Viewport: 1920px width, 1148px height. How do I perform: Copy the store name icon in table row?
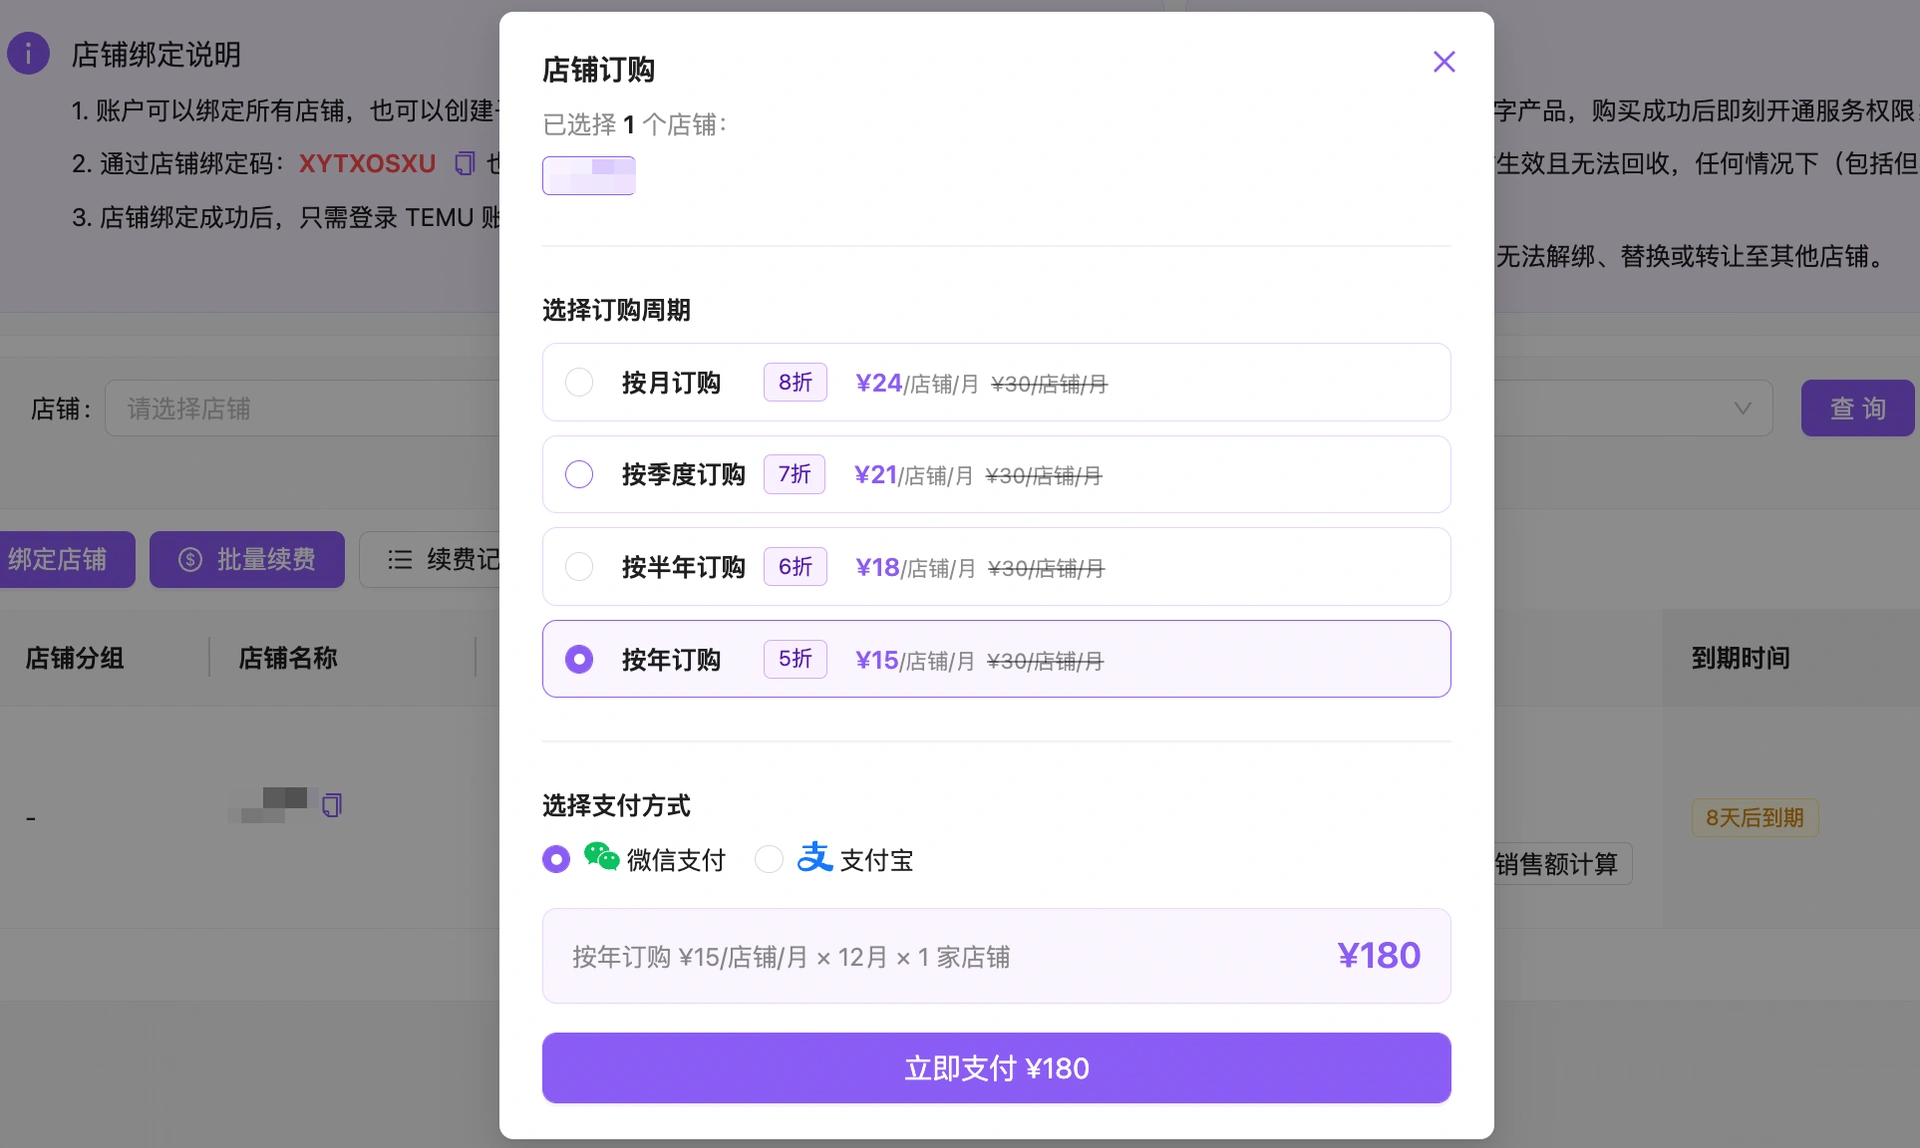[332, 805]
